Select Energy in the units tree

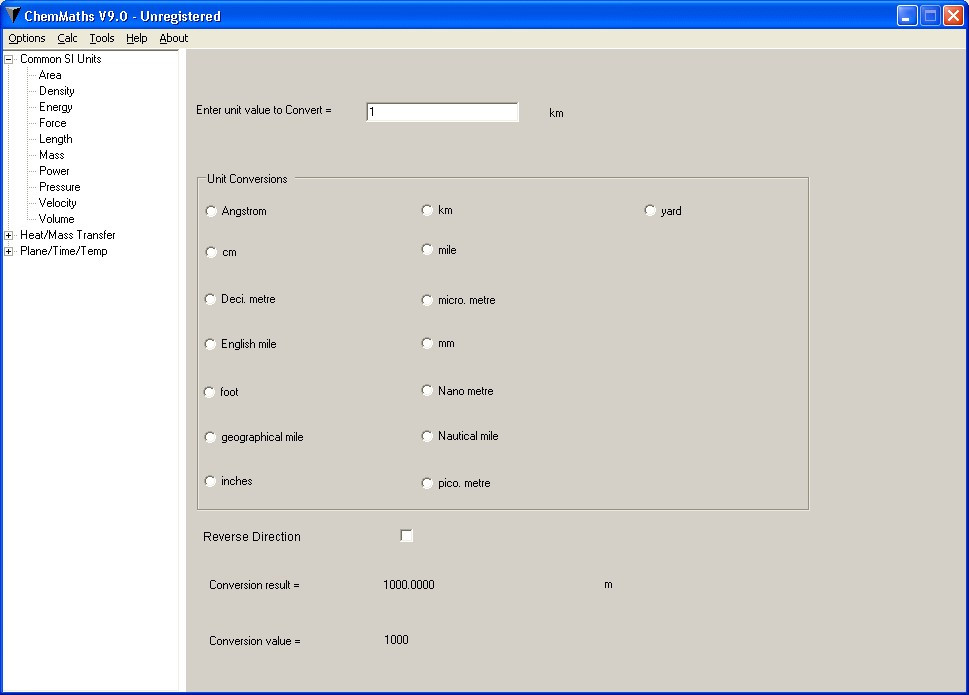(56, 107)
